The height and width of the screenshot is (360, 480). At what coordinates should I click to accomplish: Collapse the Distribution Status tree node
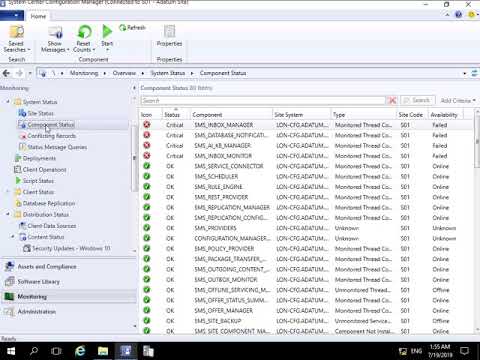[x=8, y=214]
